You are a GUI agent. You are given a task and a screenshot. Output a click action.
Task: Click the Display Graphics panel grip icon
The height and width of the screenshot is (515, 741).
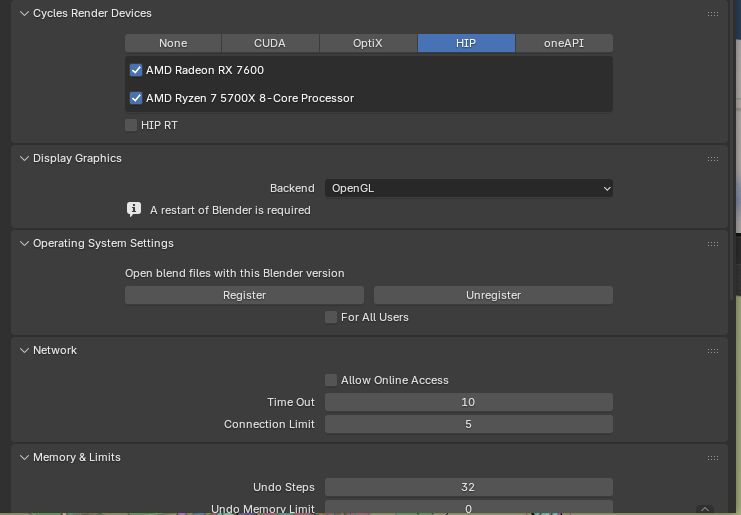pos(712,158)
